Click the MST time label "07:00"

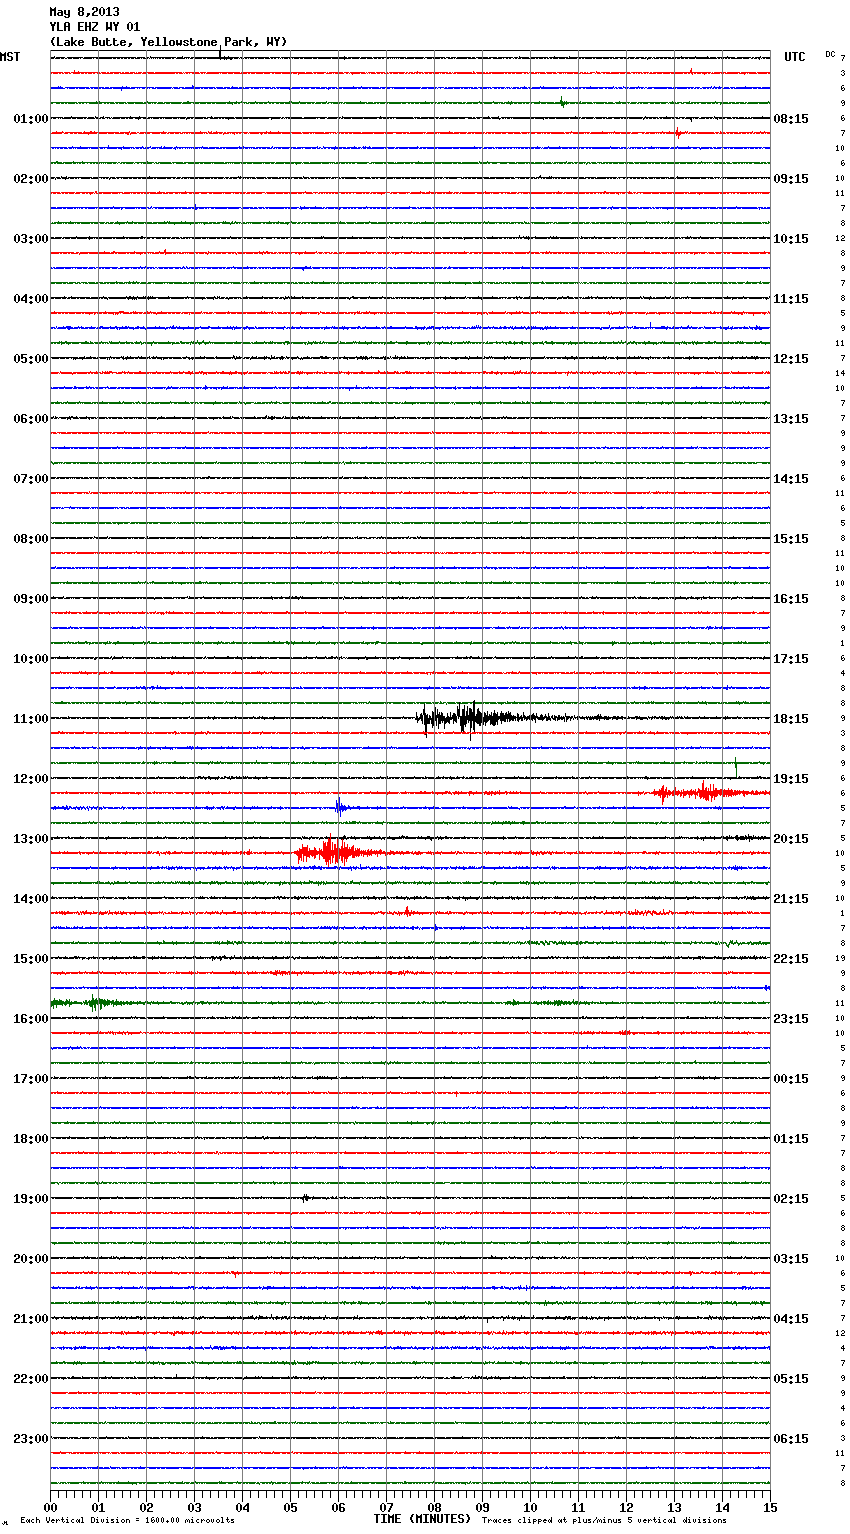pyautogui.click(x=31, y=479)
